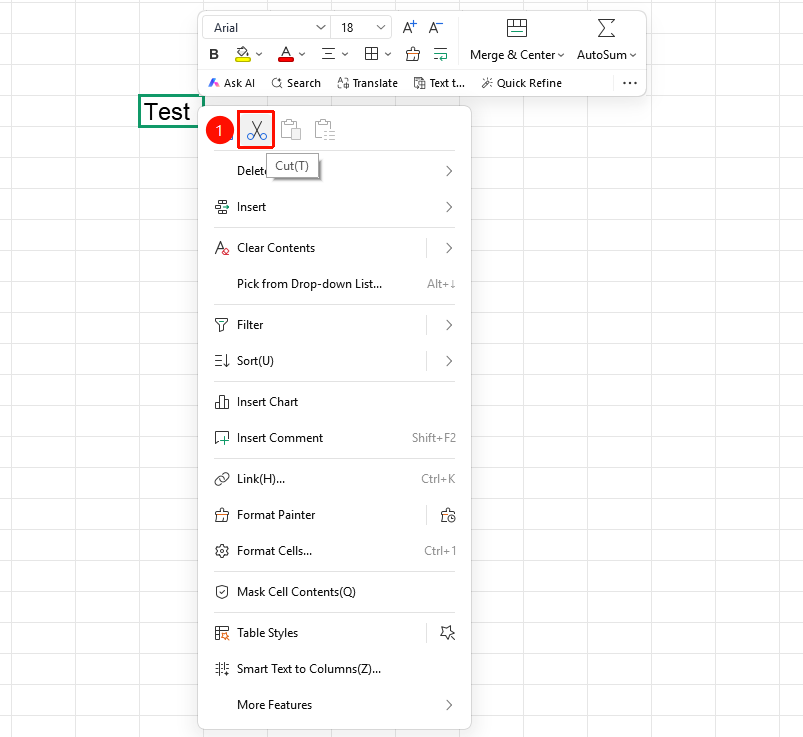Open the fill color dropdown arrow

[259, 54]
